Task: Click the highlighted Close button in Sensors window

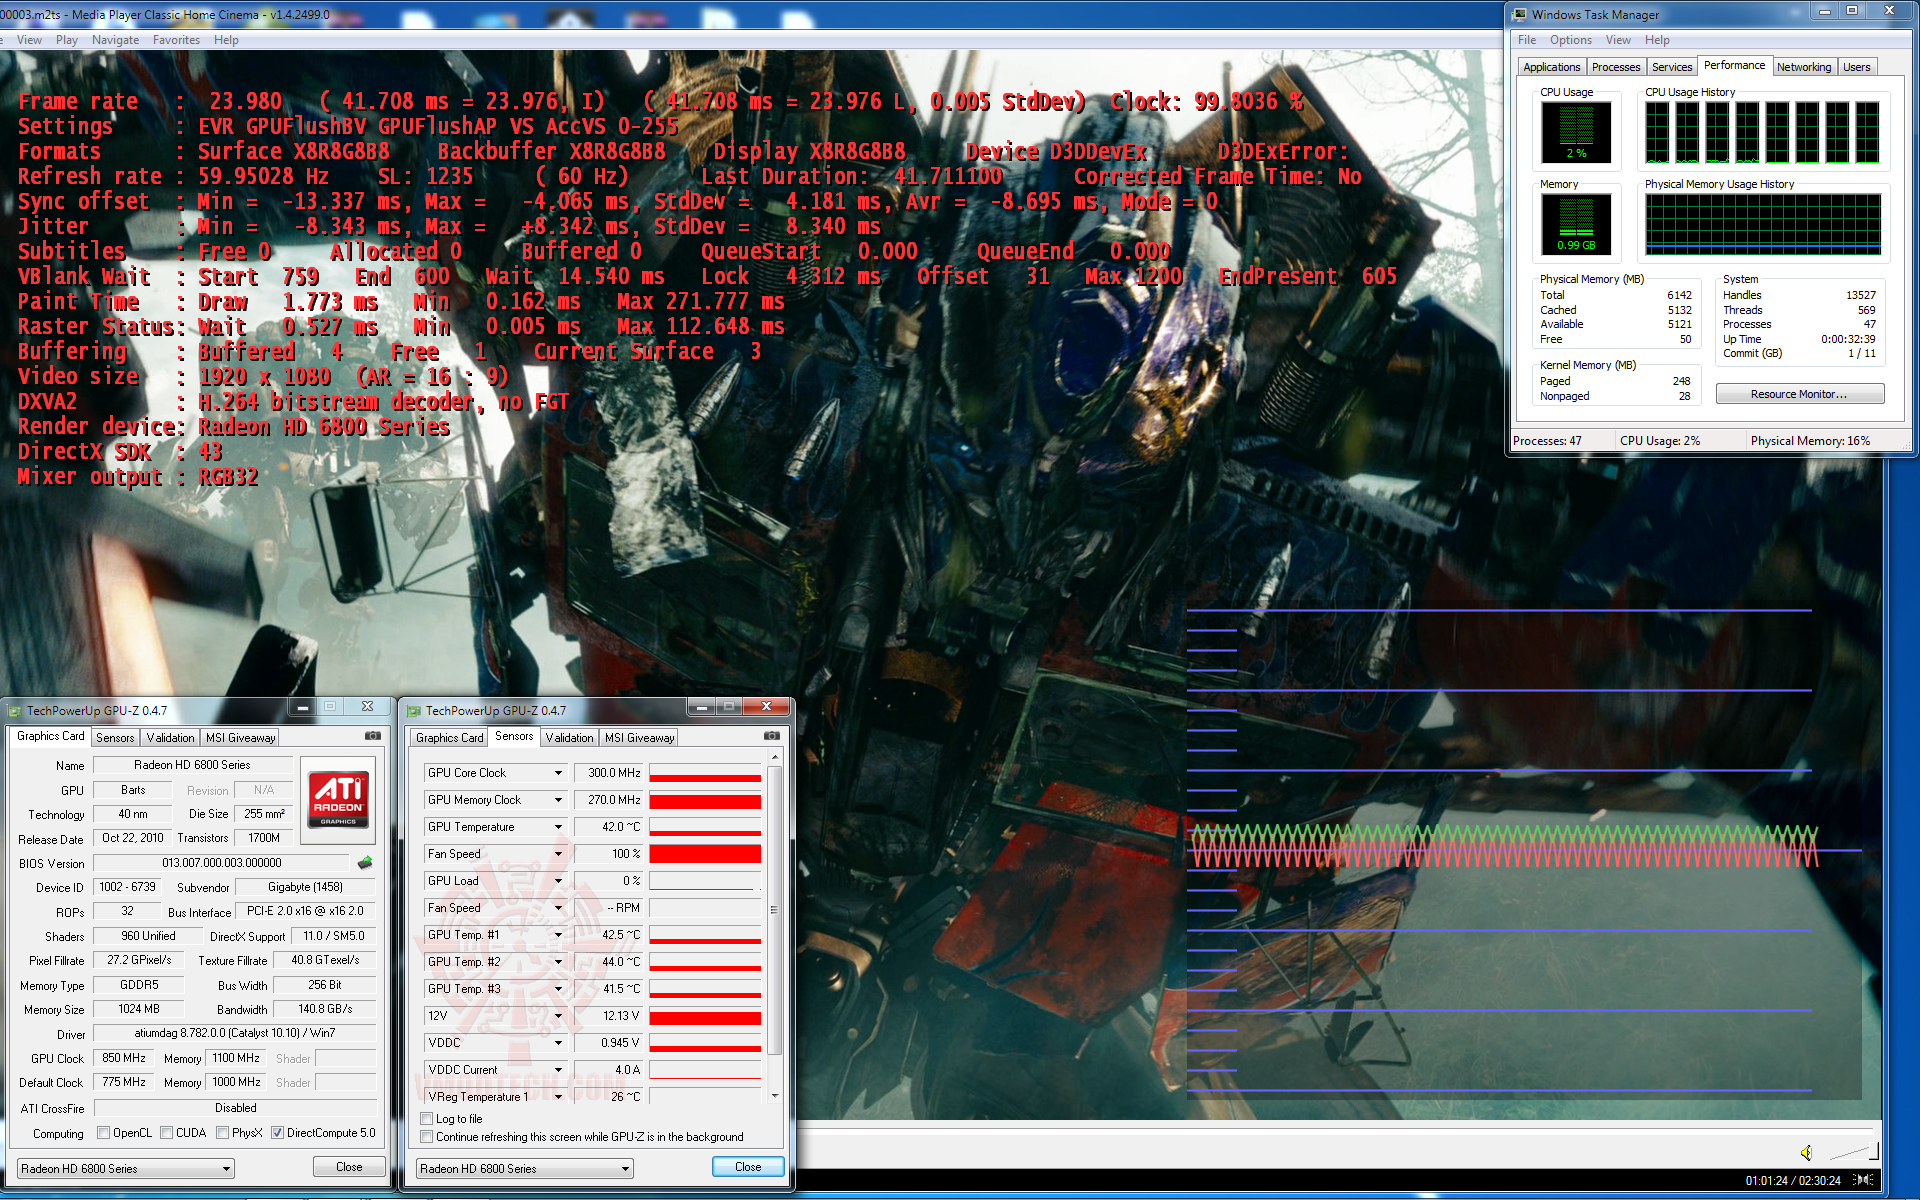Action: (x=747, y=1167)
